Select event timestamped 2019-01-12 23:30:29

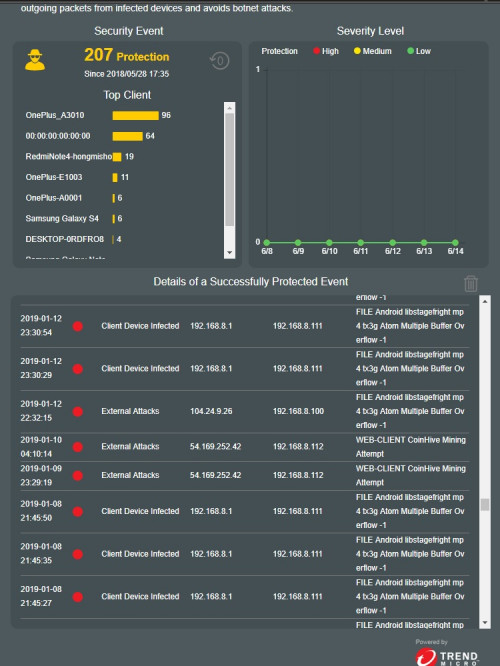pyautogui.click(x=245, y=369)
